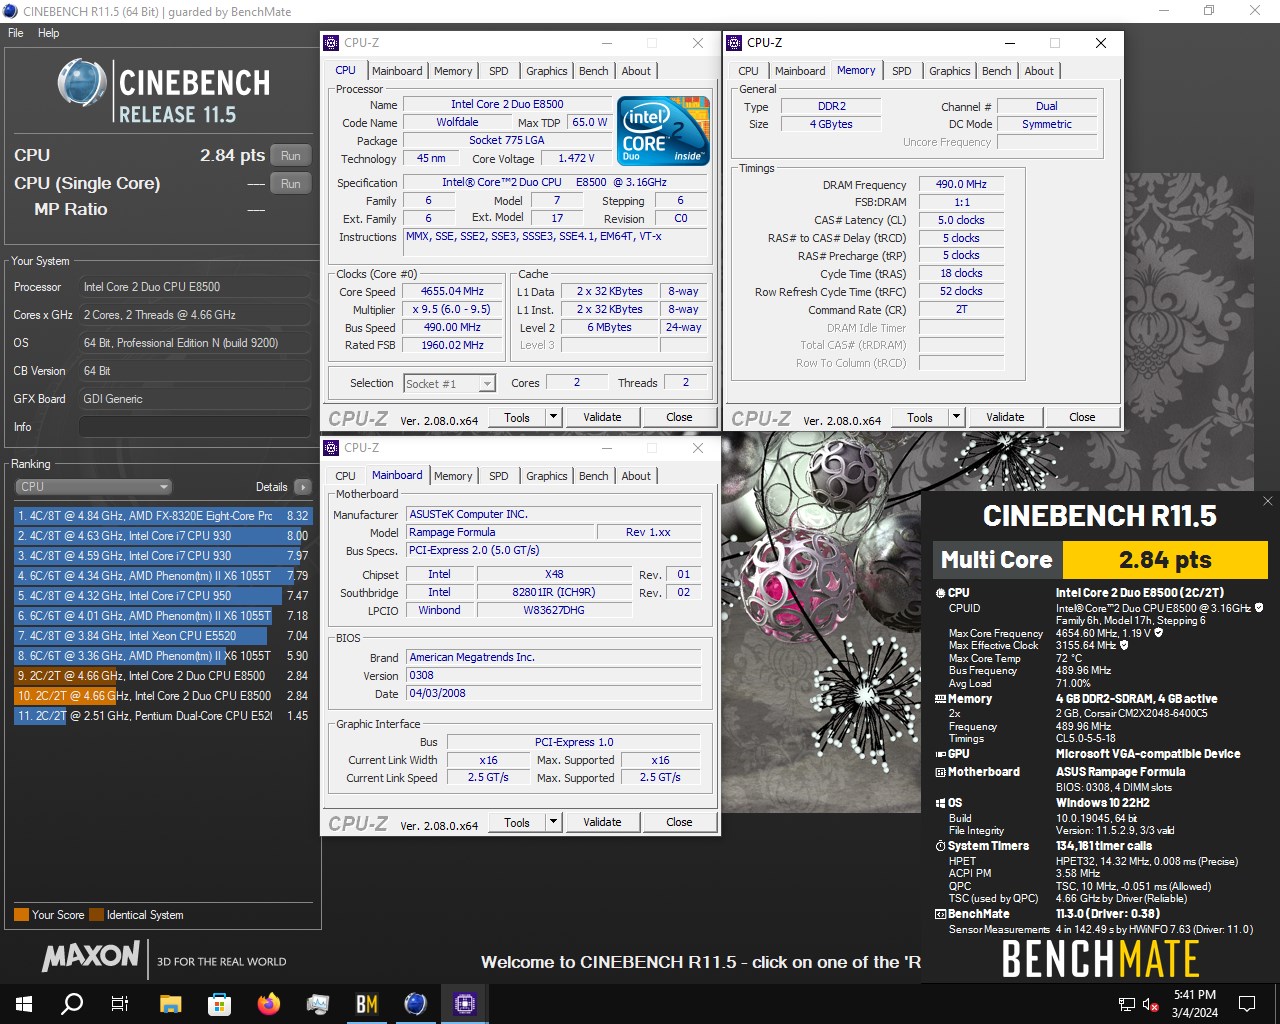Screen dimensions: 1280x1024
Task: Click the Intel Core 2 Duo logo
Action: pos(663,131)
